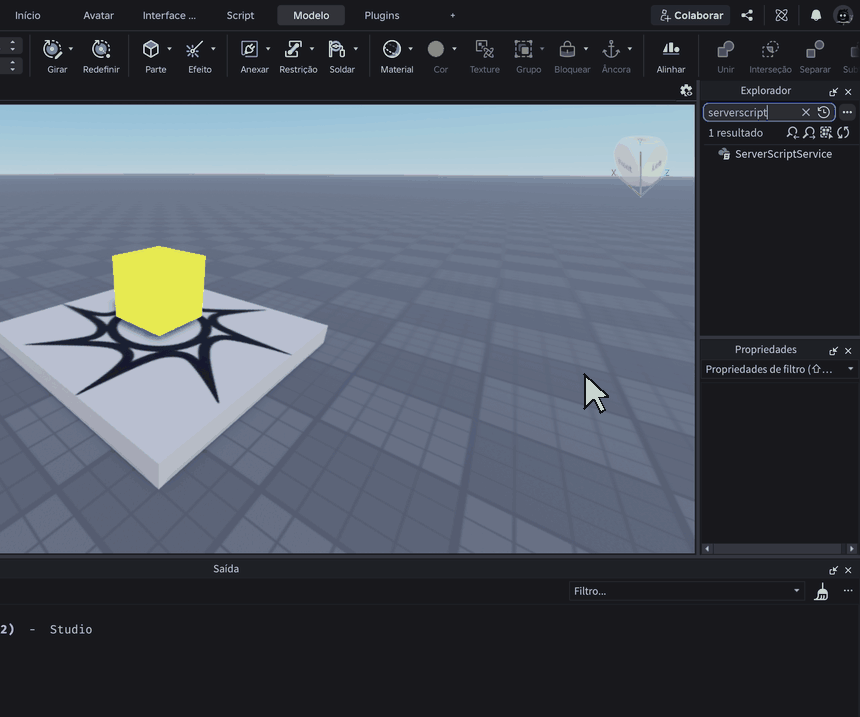Open the notifications bell
The image size is (860, 717).
816,15
